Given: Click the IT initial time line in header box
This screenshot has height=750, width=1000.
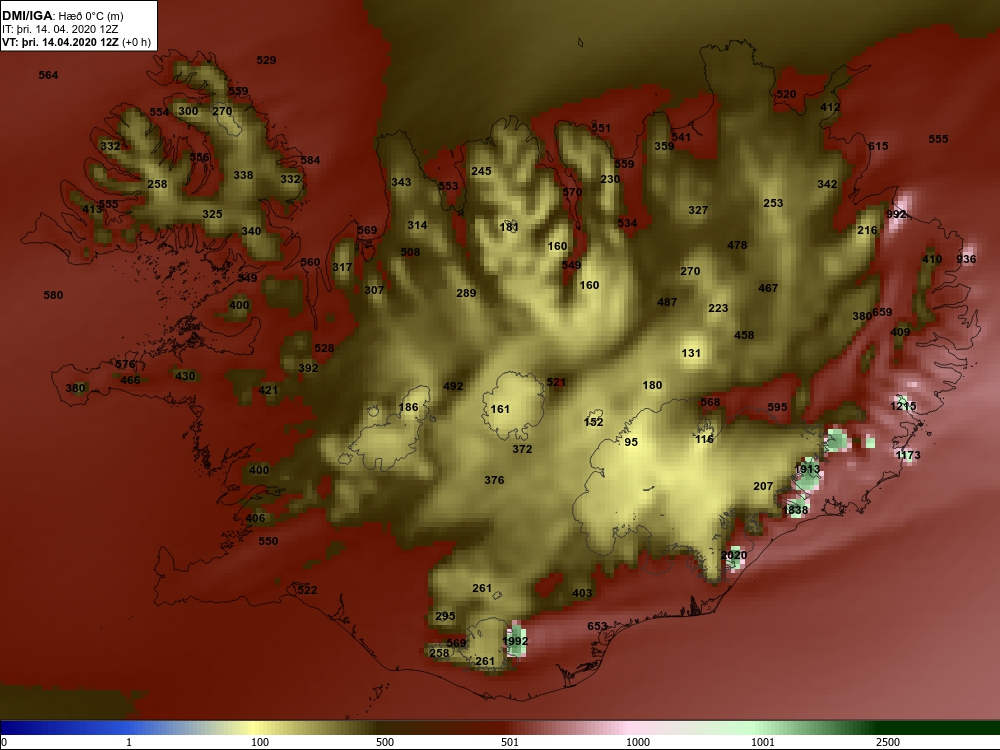Looking at the screenshot, I should point(60,29).
